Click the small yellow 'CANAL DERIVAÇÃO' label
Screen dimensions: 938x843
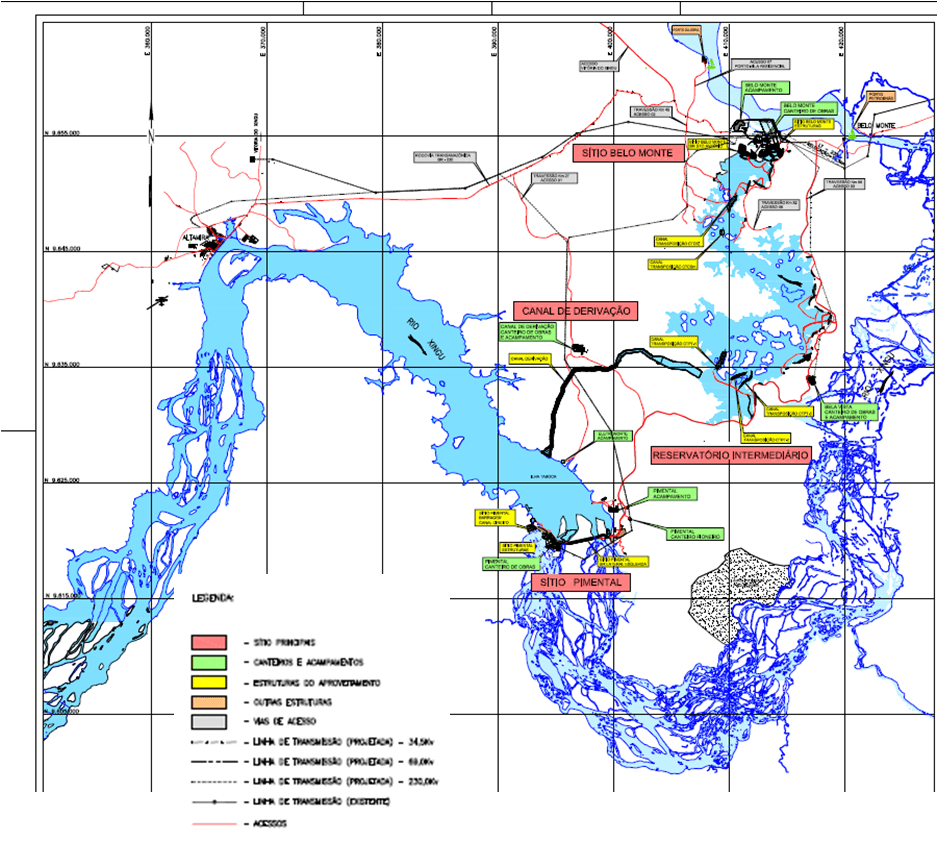click(x=530, y=358)
